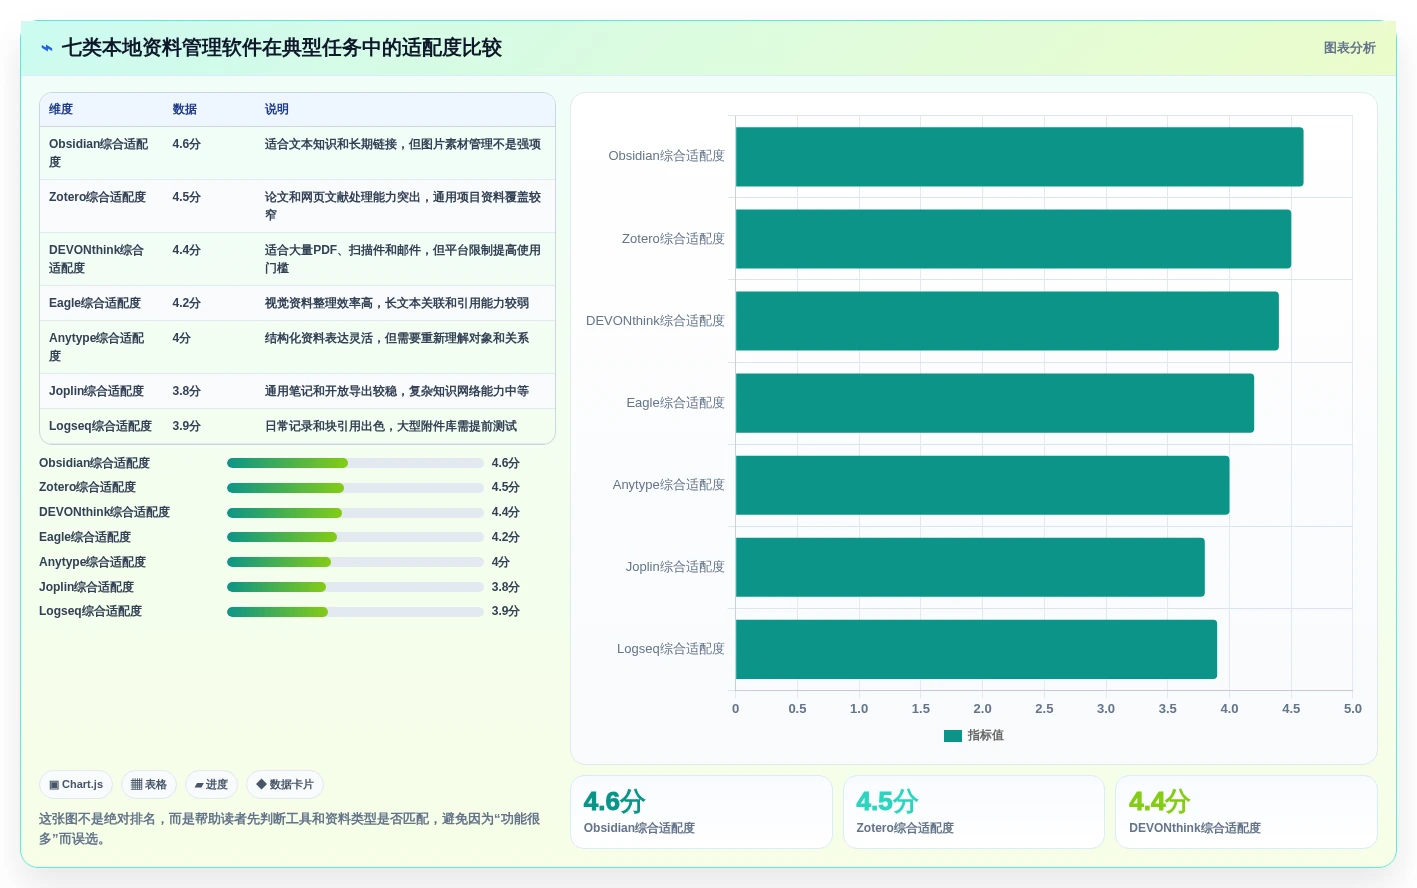Click the Logseq综合适配度 chart axis label

point(670,649)
